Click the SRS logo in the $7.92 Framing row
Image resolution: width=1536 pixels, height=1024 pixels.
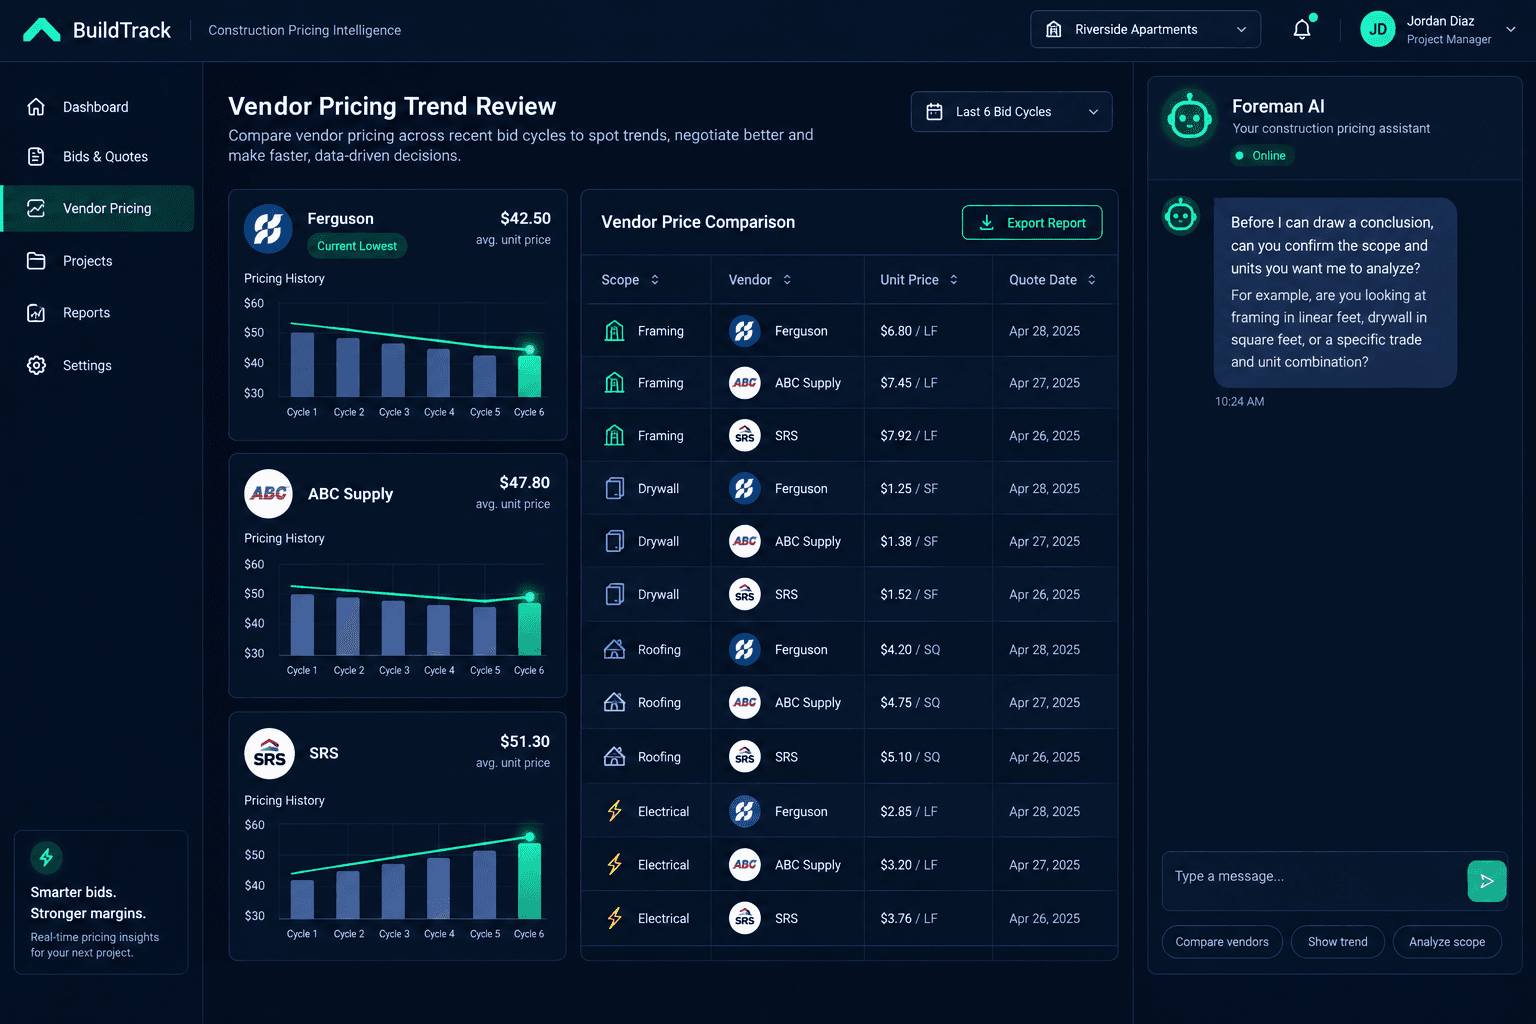pos(745,435)
